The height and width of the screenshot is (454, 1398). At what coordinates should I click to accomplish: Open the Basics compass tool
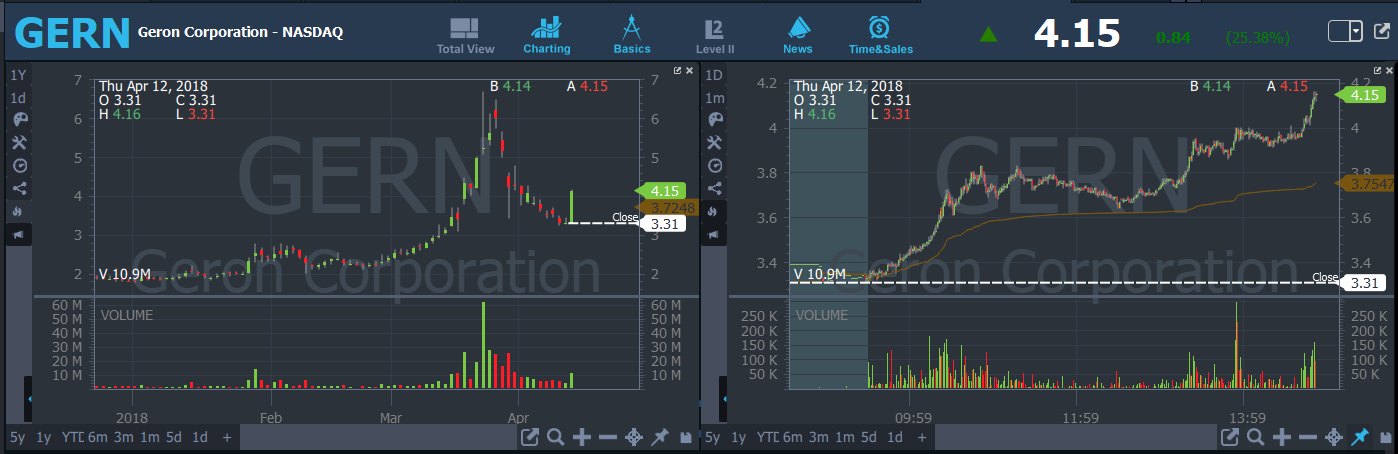tap(632, 35)
